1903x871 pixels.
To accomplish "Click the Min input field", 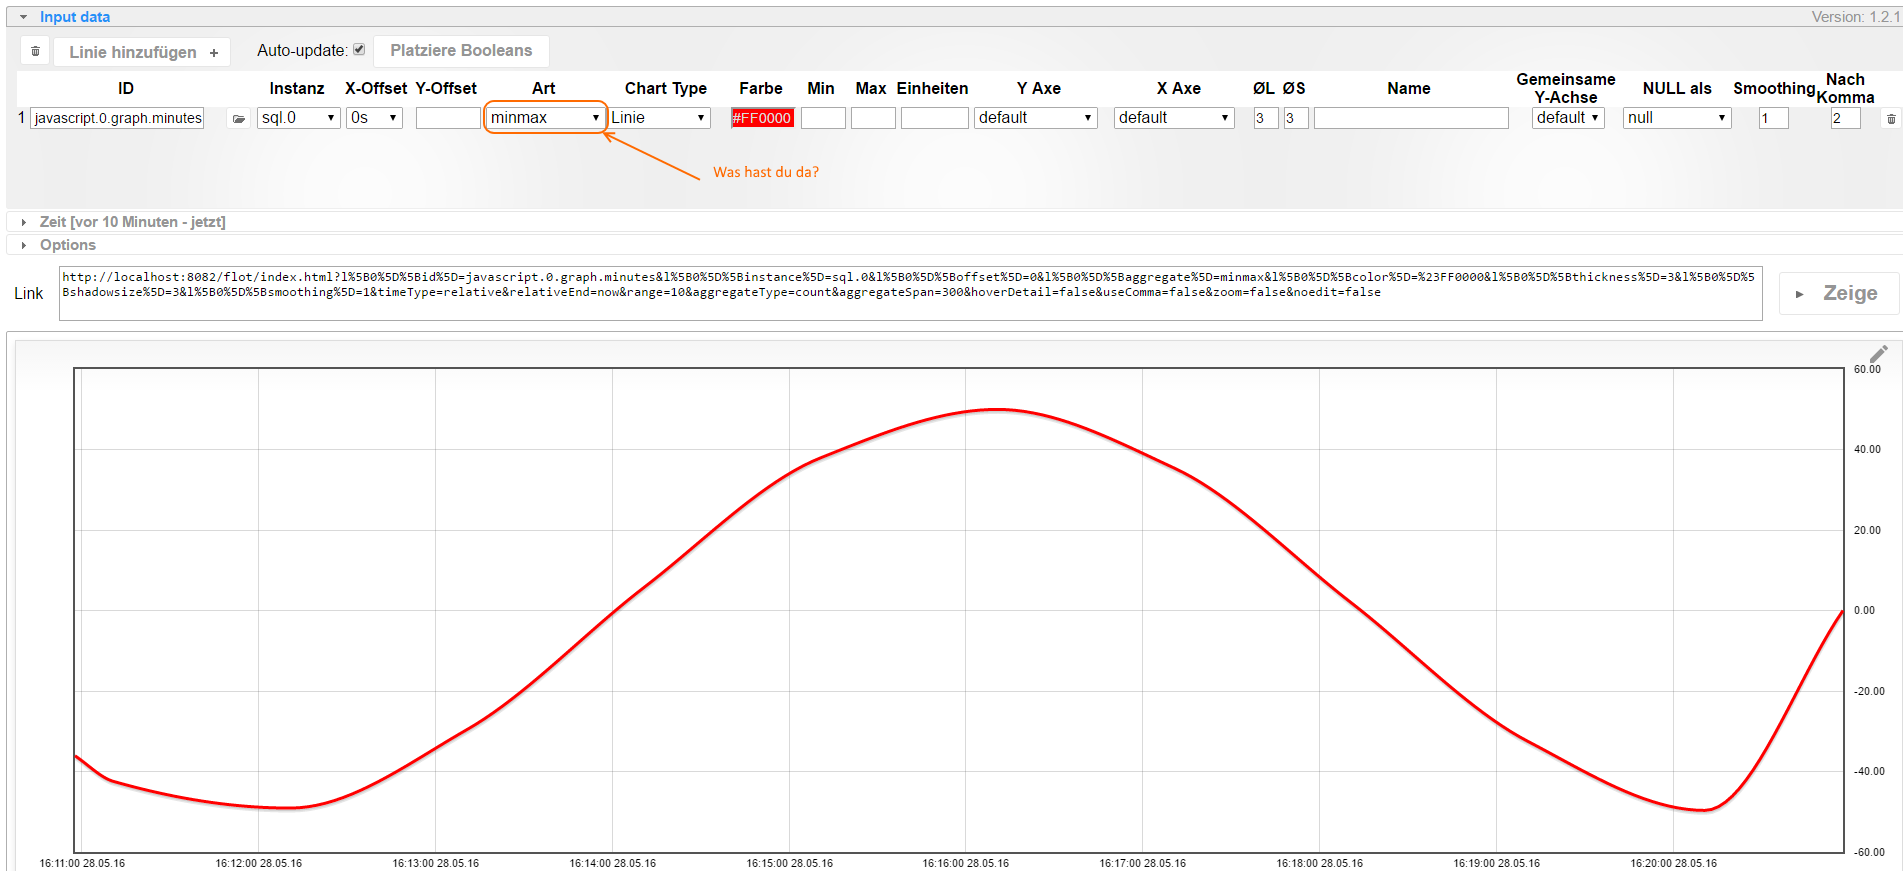I will click(x=823, y=118).
